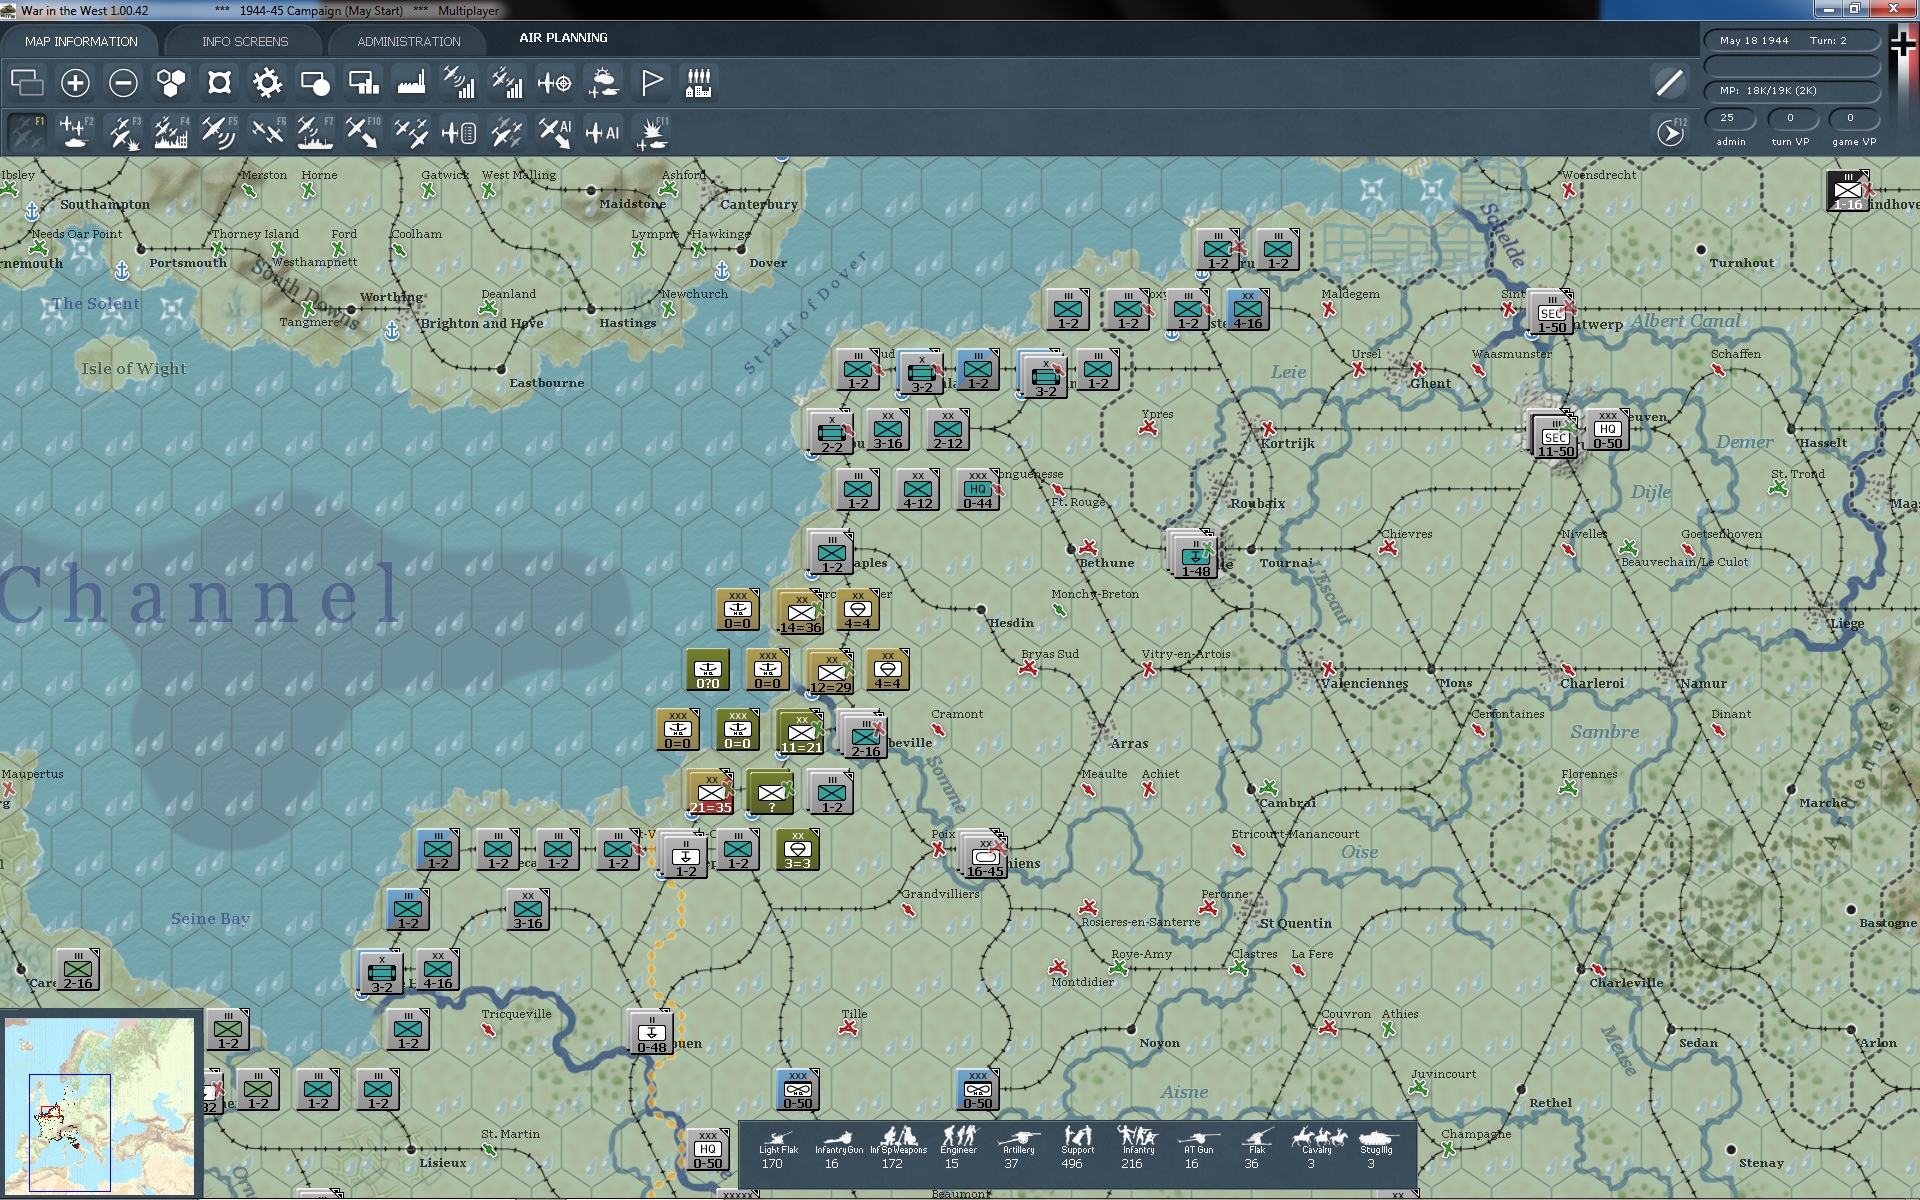The height and width of the screenshot is (1200, 1920).
Task: Click the date and turn display field
Action: point(1791,41)
